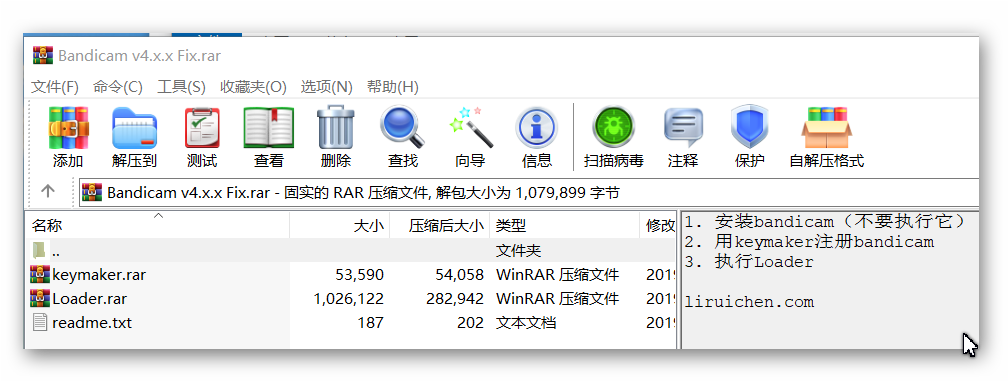Open the 选项(N) menu
This screenshot has width=1008, height=381.
click(x=327, y=87)
